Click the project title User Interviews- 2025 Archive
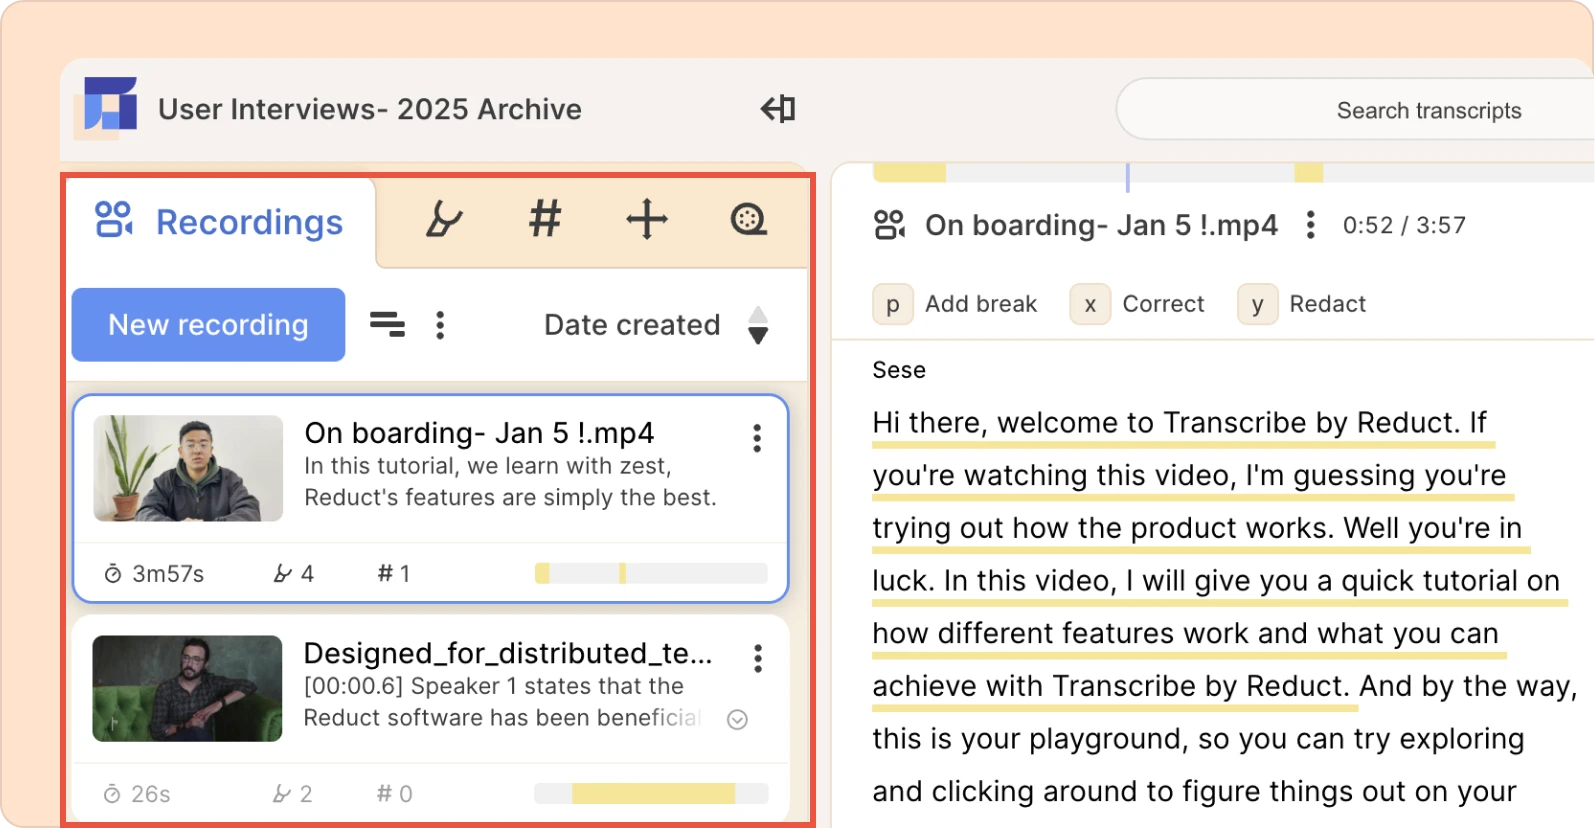1595x828 pixels. coord(370,109)
